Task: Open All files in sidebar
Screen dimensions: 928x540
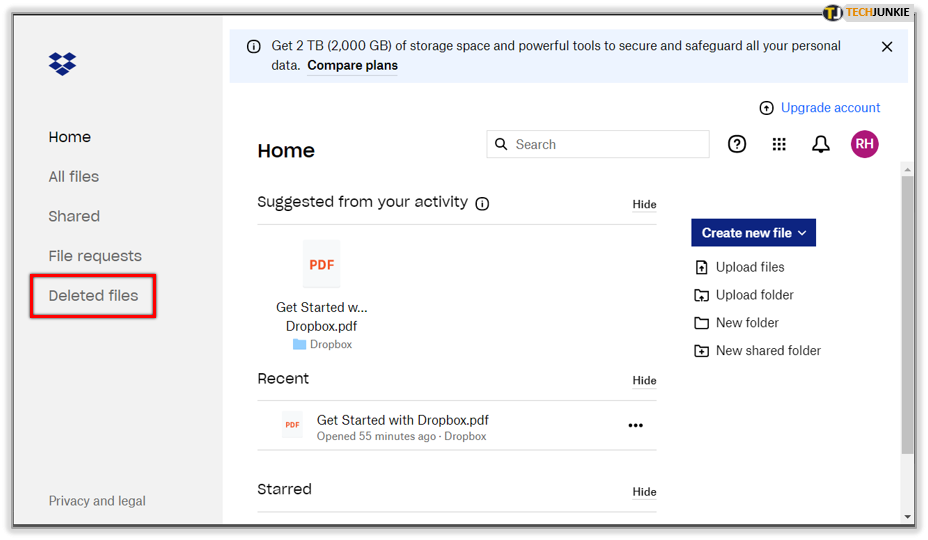Action: pyautogui.click(x=74, y=176)
